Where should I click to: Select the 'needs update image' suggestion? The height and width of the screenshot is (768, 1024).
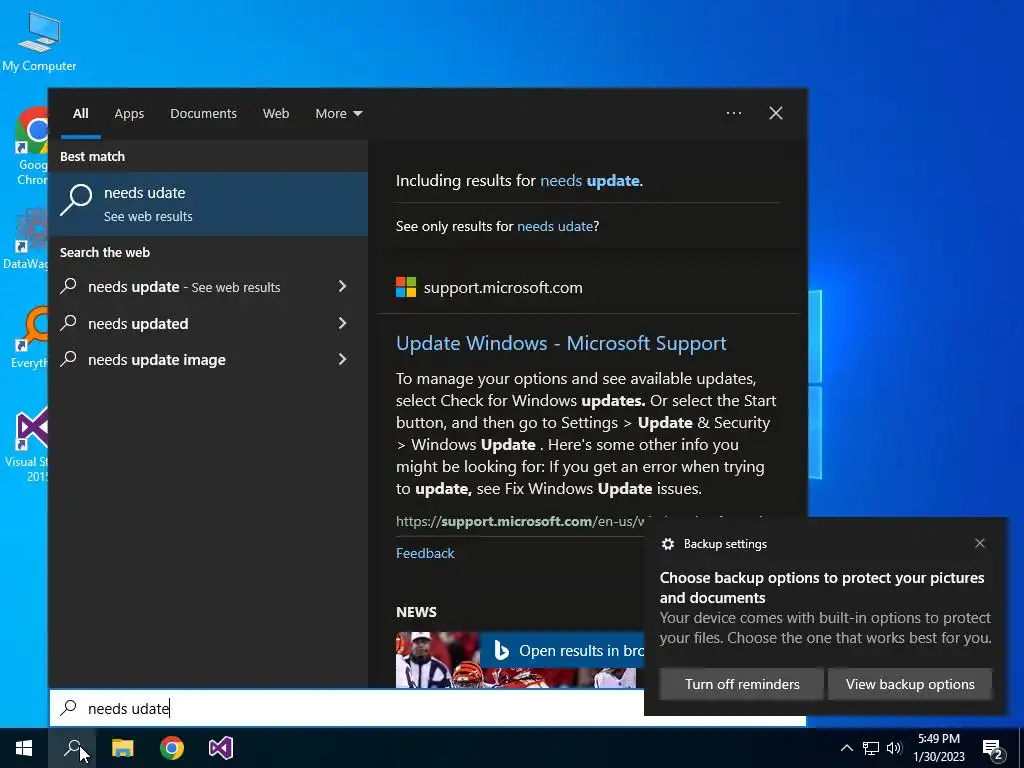point(157,360)
